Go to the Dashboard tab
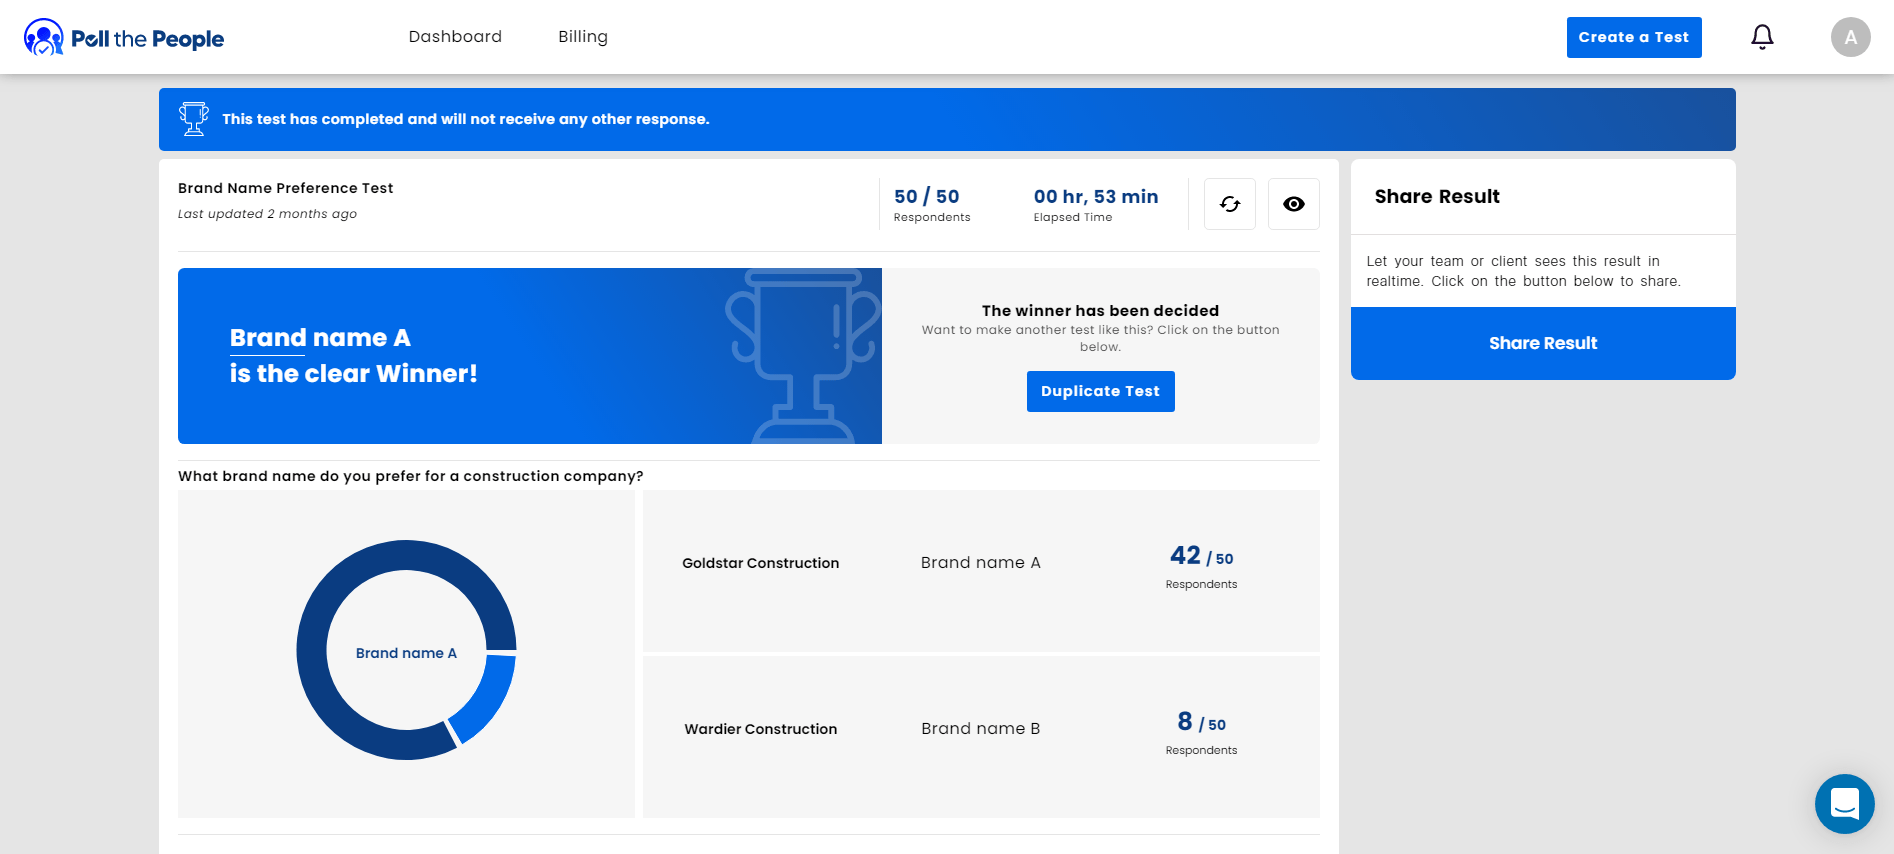Viewport: 1894px width, 854px height. pos(455,37)
